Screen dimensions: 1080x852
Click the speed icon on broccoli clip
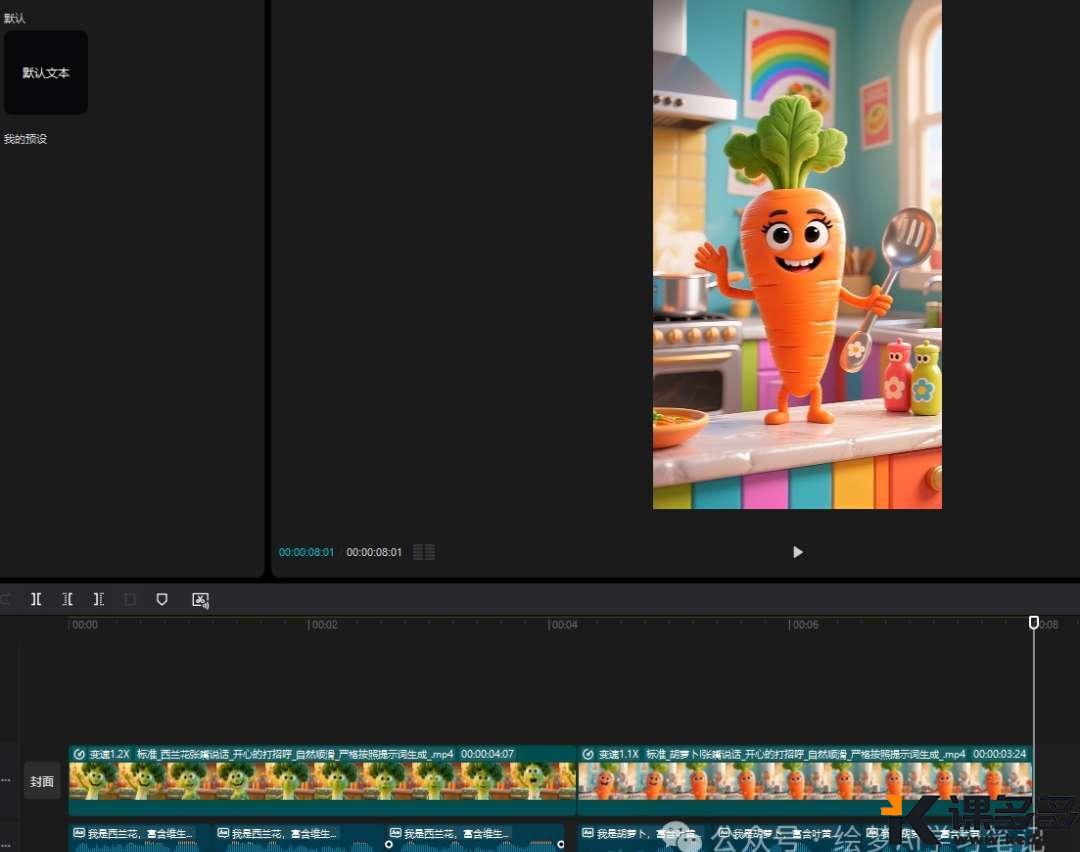point(79,754)
